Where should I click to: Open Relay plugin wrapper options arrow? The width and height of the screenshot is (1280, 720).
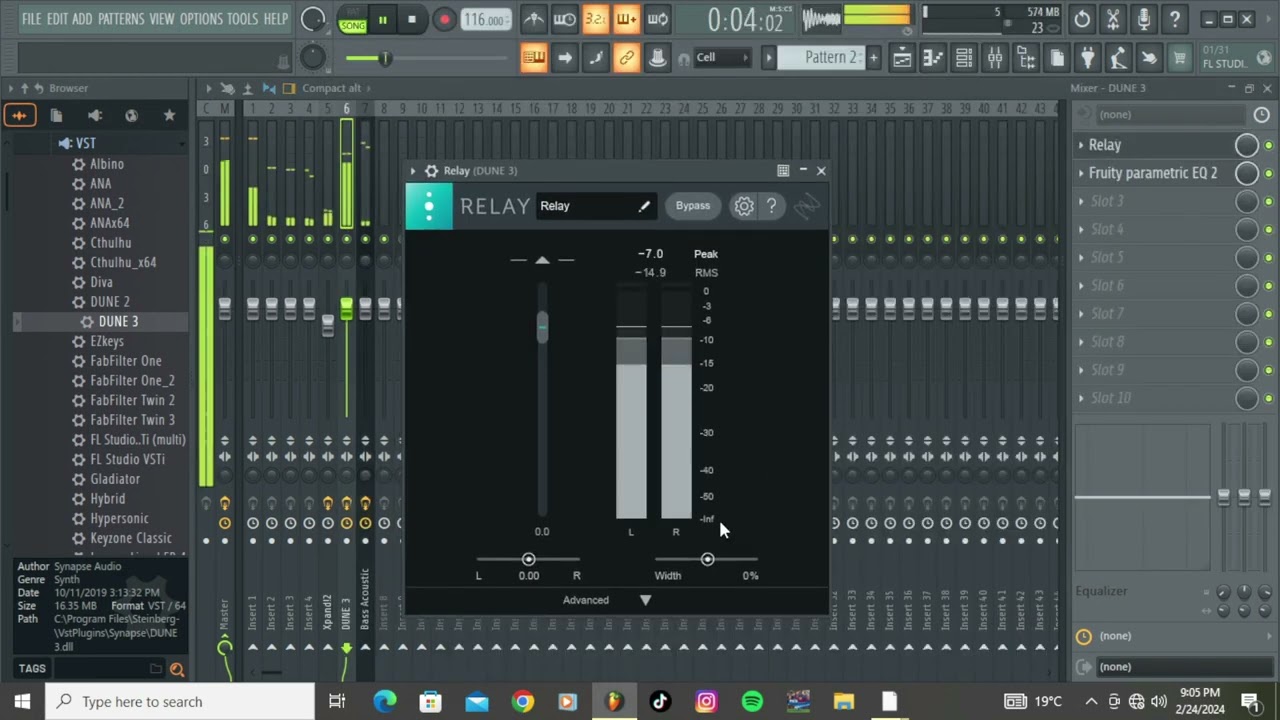coord(413,171)
